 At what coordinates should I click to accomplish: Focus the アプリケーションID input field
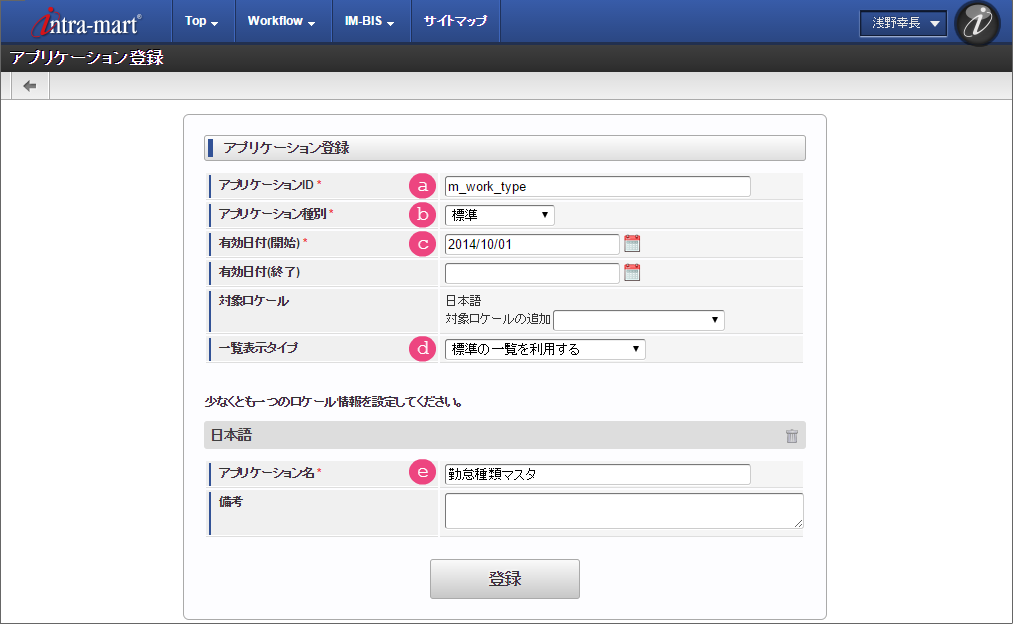[597, 186]
